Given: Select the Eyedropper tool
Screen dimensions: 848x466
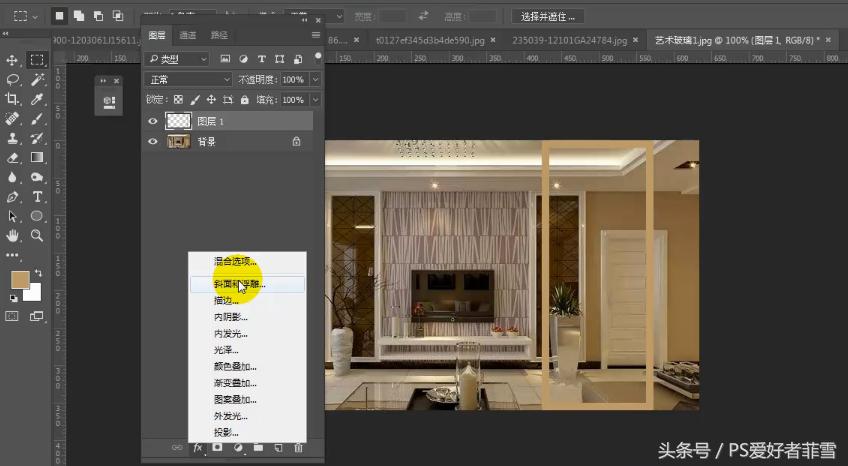Looking at the screenshot, I should 37,99.
